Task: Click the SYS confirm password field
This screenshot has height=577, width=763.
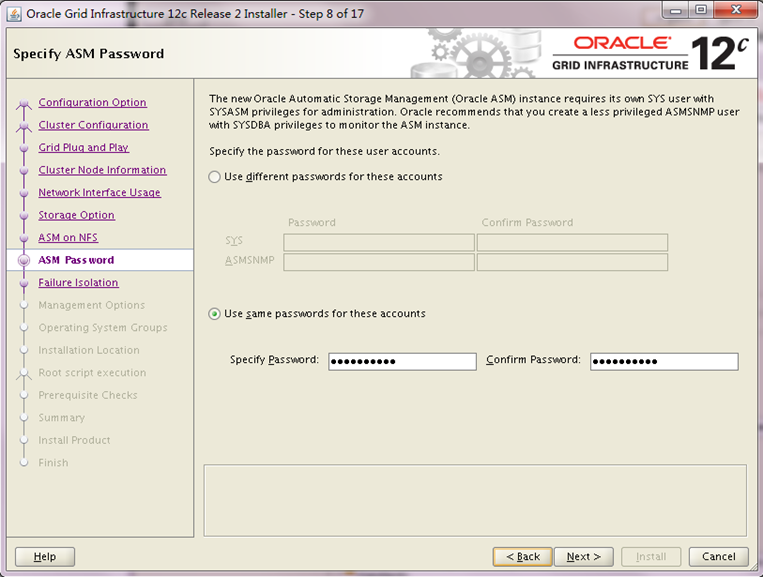Action: 572,242
